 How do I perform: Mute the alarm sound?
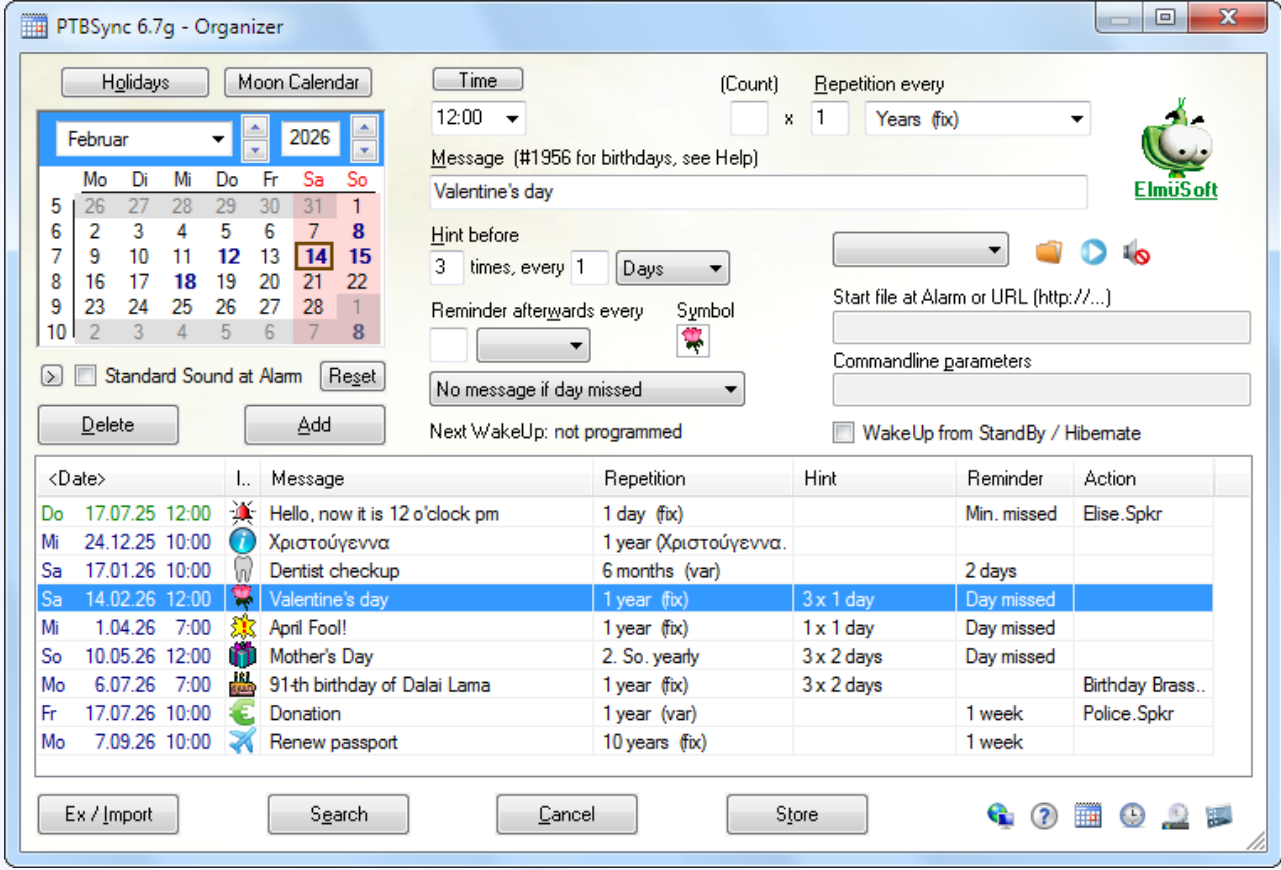[1139, 252]
